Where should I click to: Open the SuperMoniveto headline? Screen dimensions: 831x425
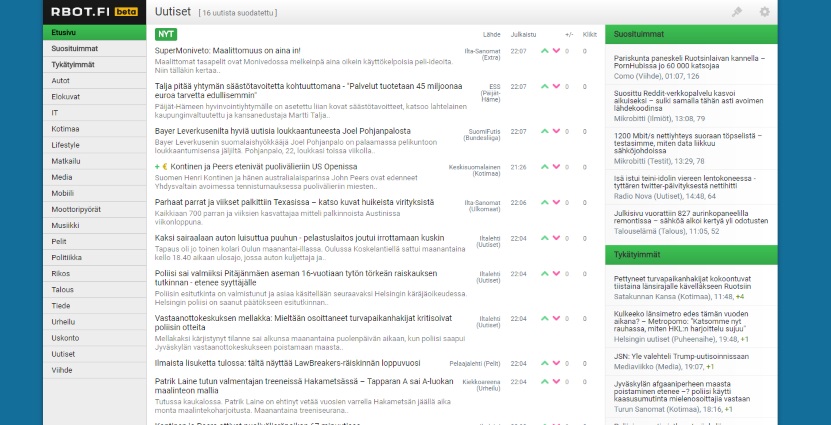[x=228, y=50]
